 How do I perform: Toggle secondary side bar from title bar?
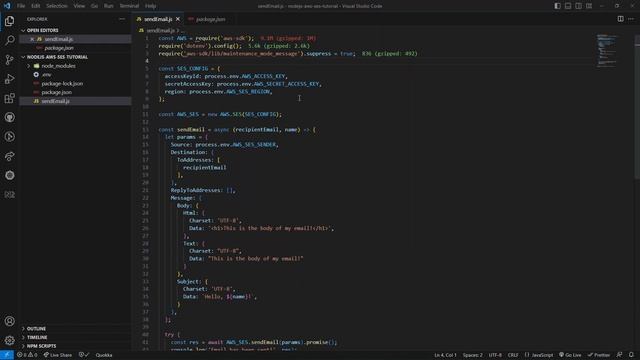pyautogui.click(x=578, y=6)
